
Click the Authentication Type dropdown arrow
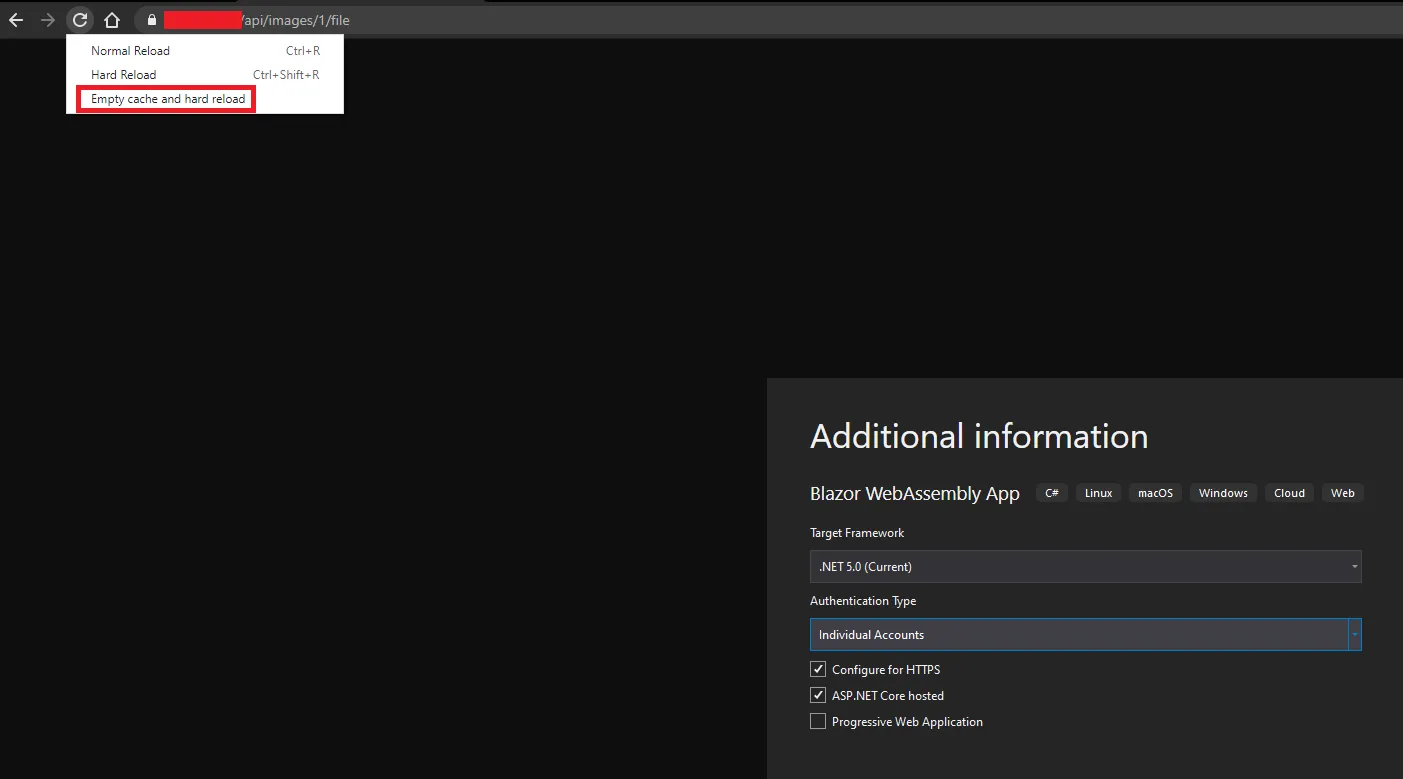[x=1355, y=635]
